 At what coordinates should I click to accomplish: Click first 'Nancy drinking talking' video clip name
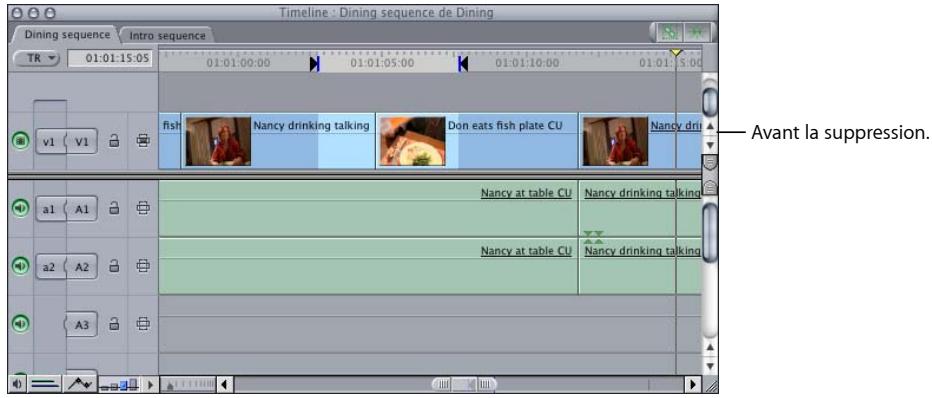[311, 126]
